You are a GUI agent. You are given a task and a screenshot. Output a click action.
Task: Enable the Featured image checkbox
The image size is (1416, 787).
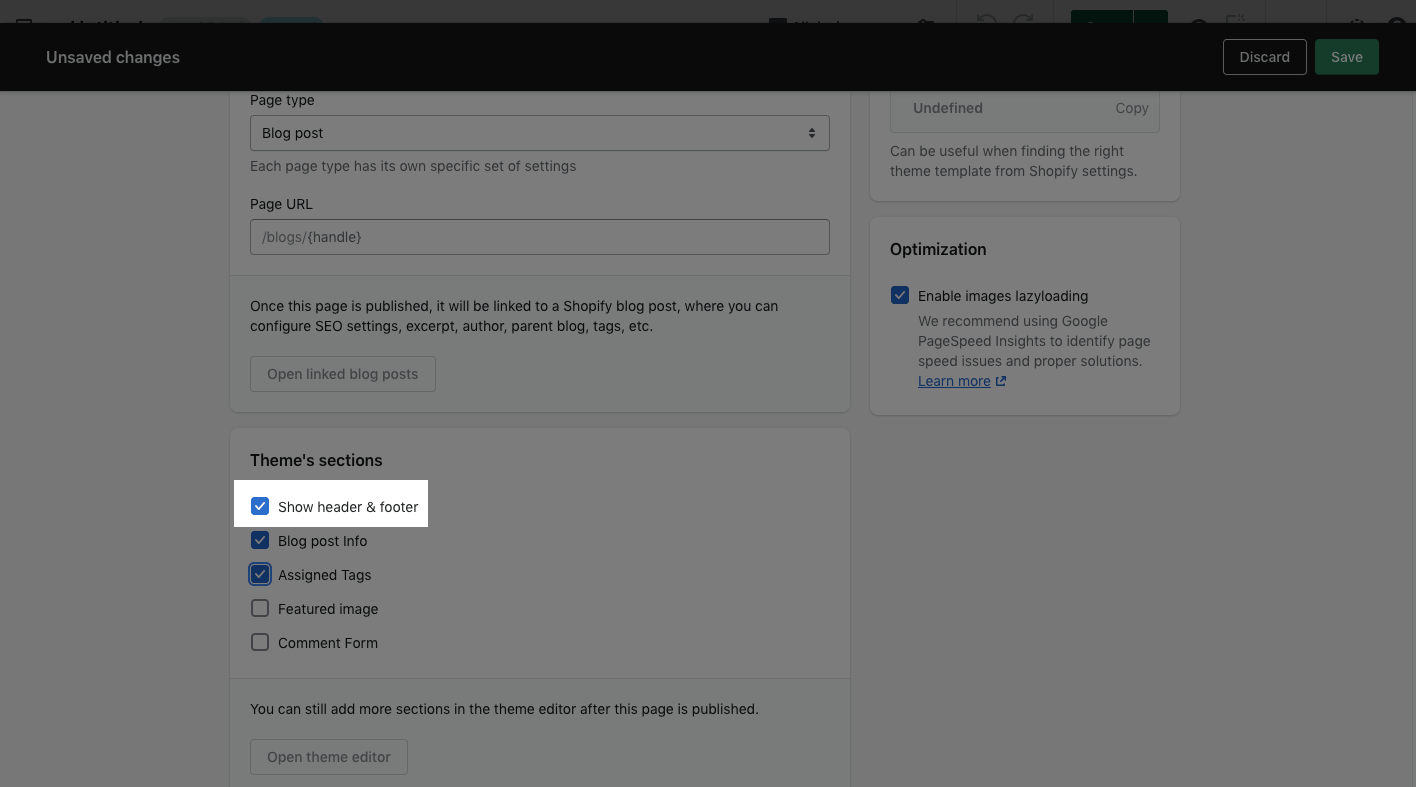tap(260, 609)
